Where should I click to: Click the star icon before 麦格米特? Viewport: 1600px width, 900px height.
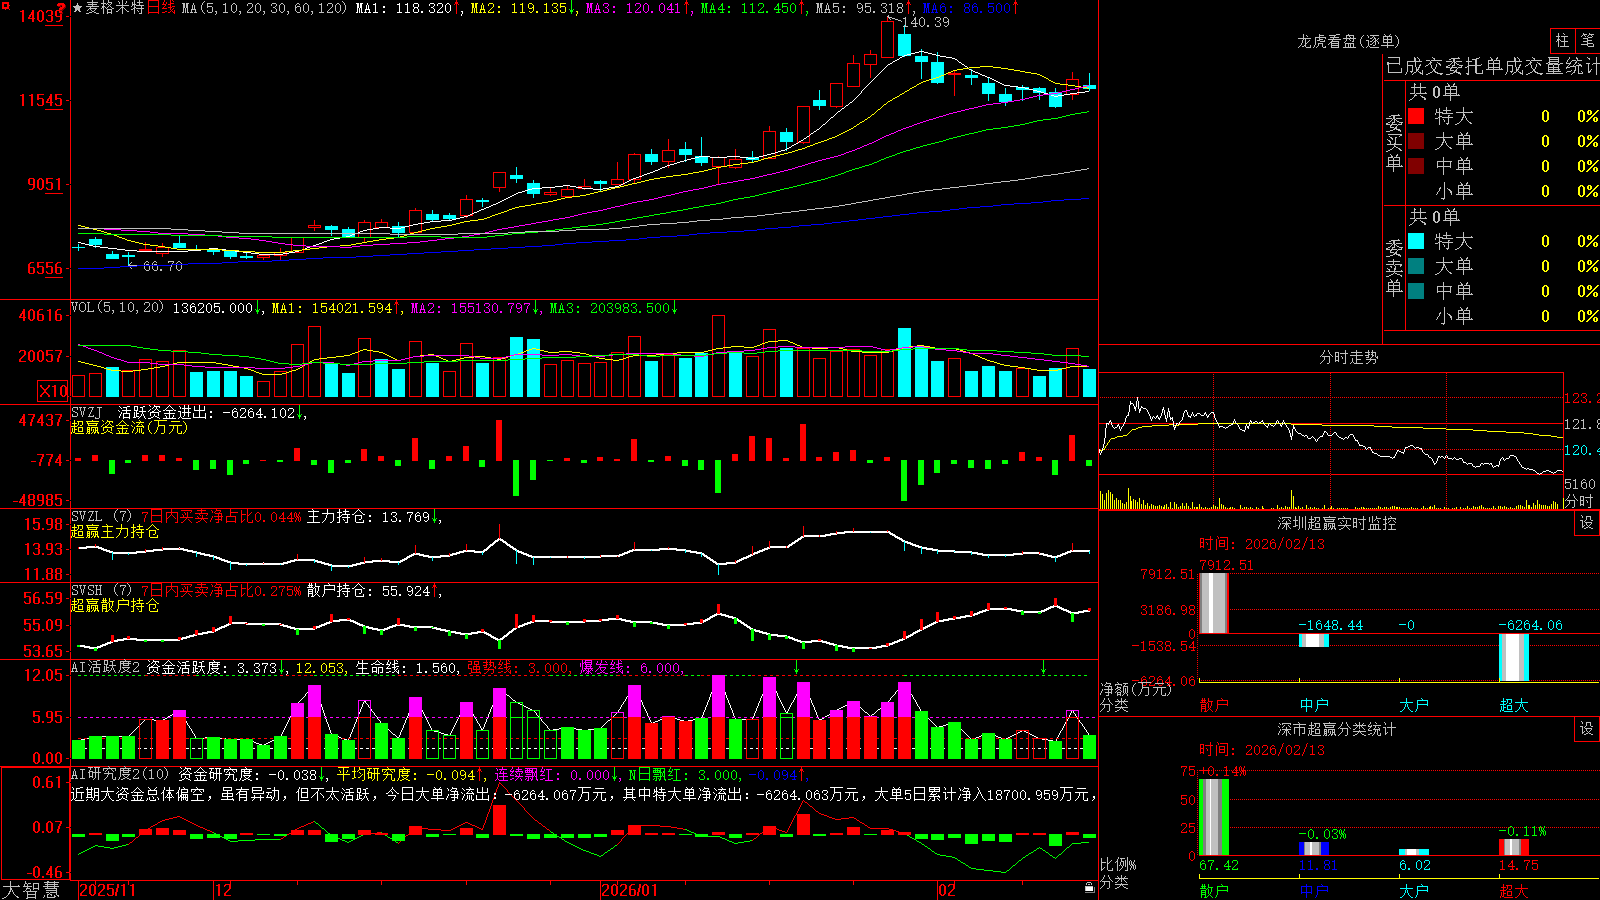pos(78,8)
